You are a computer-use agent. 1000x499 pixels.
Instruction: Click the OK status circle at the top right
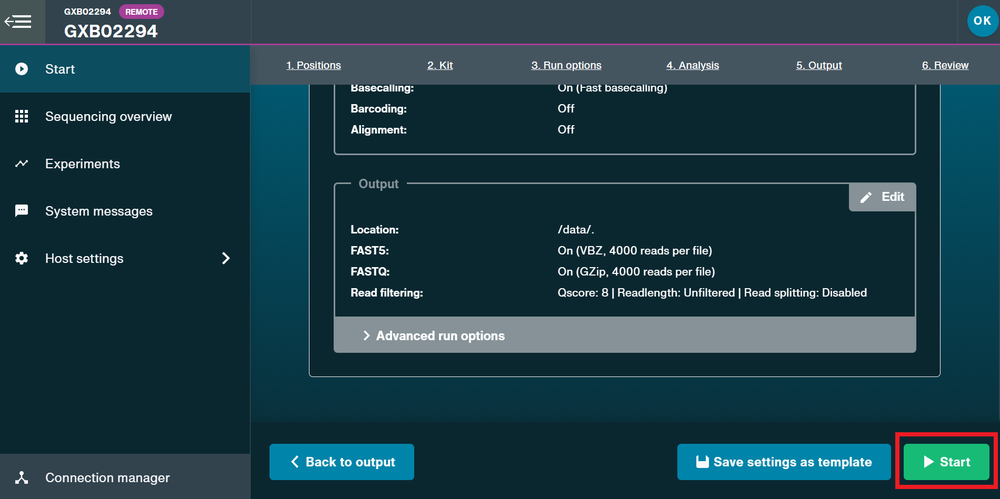click(x=982, y=21)
